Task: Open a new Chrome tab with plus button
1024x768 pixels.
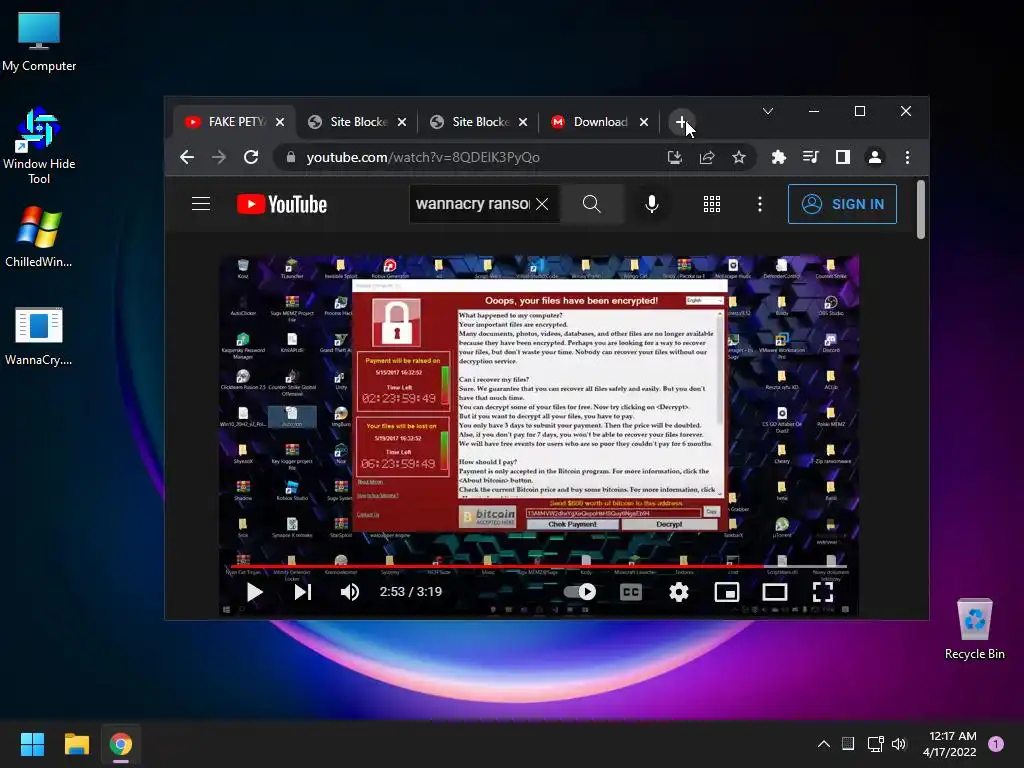Action: pos(681,122)
